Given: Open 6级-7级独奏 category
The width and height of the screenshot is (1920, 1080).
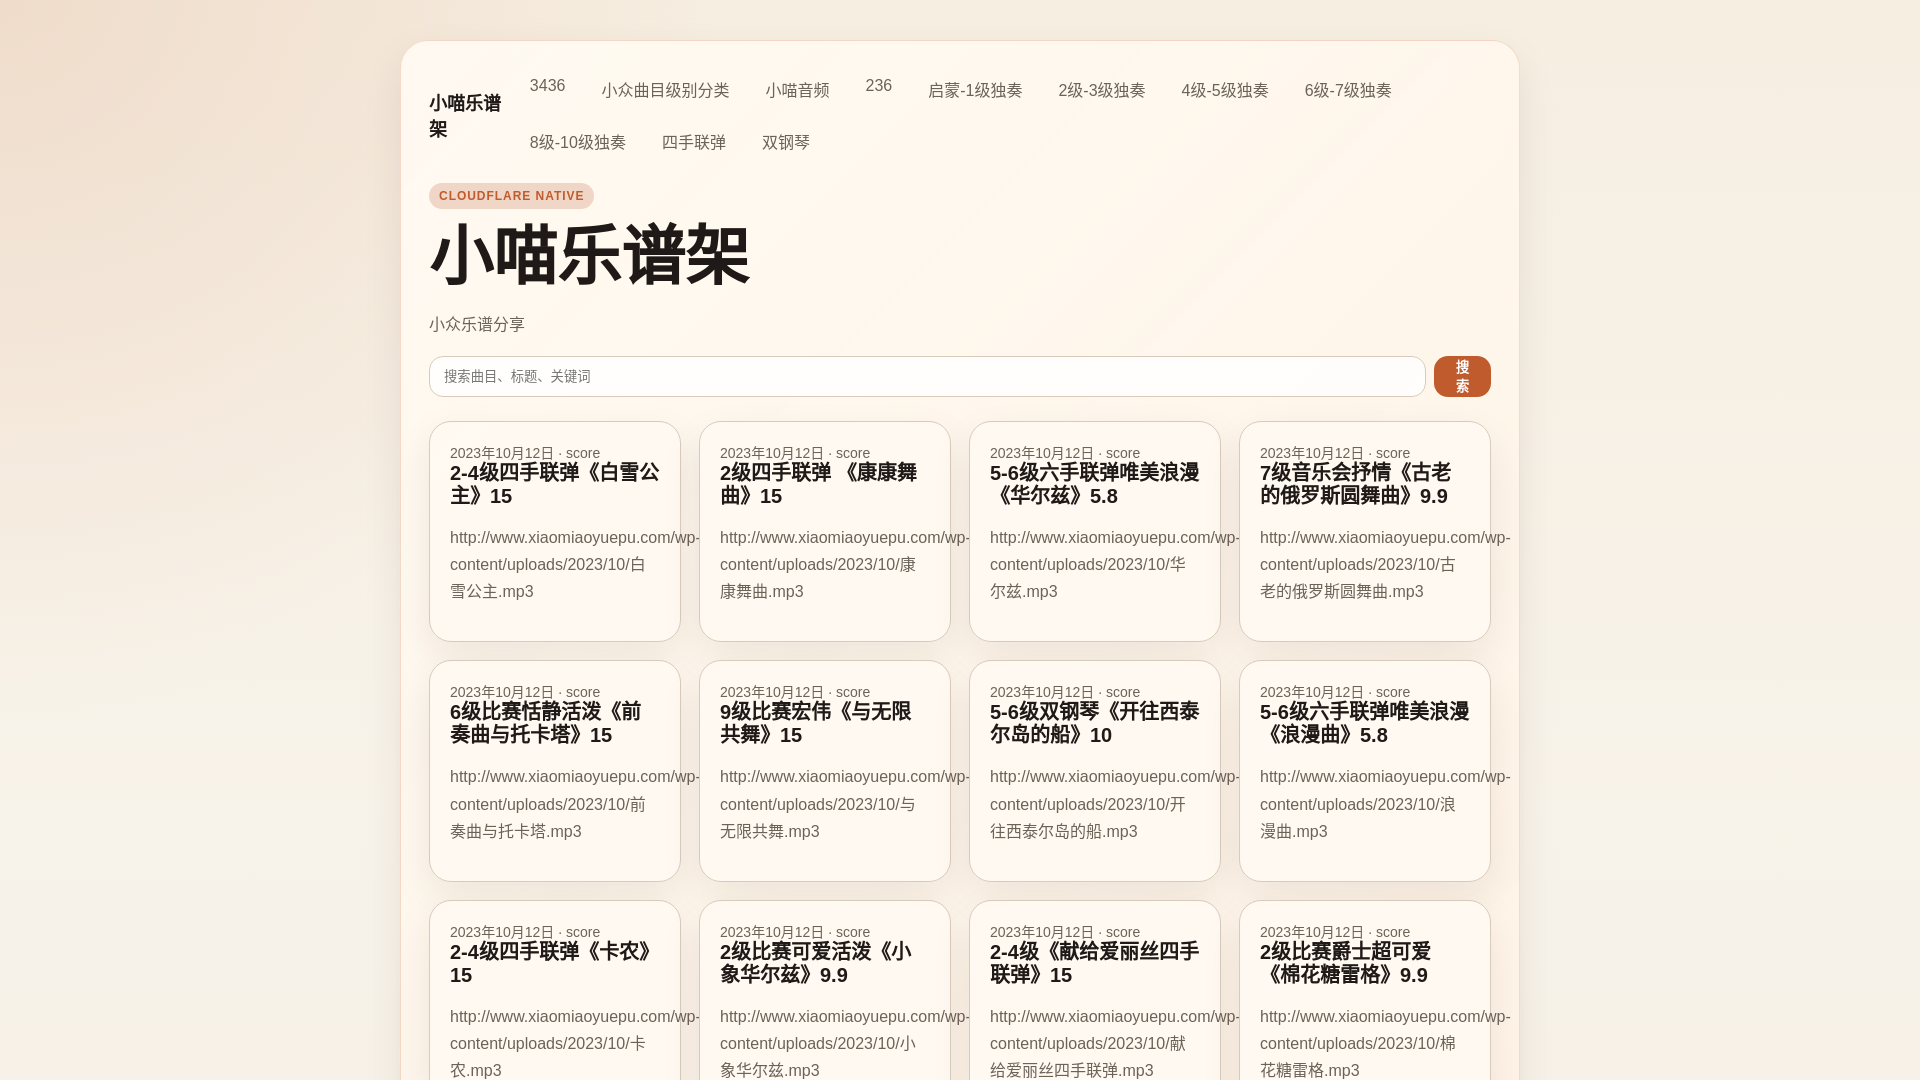Looking at the screenshot, I should (x=1347, y=91).
